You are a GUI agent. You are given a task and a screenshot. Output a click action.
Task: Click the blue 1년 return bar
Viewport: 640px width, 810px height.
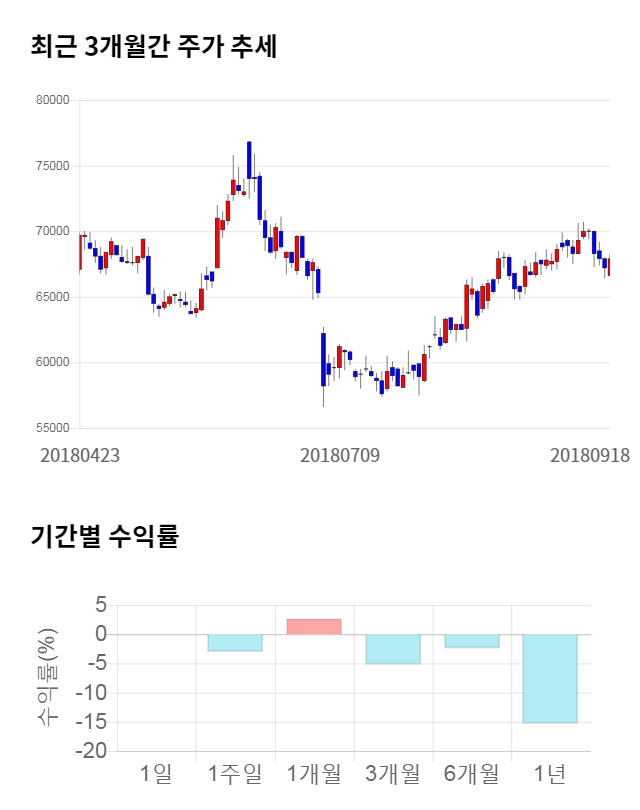tap(550, 678)
